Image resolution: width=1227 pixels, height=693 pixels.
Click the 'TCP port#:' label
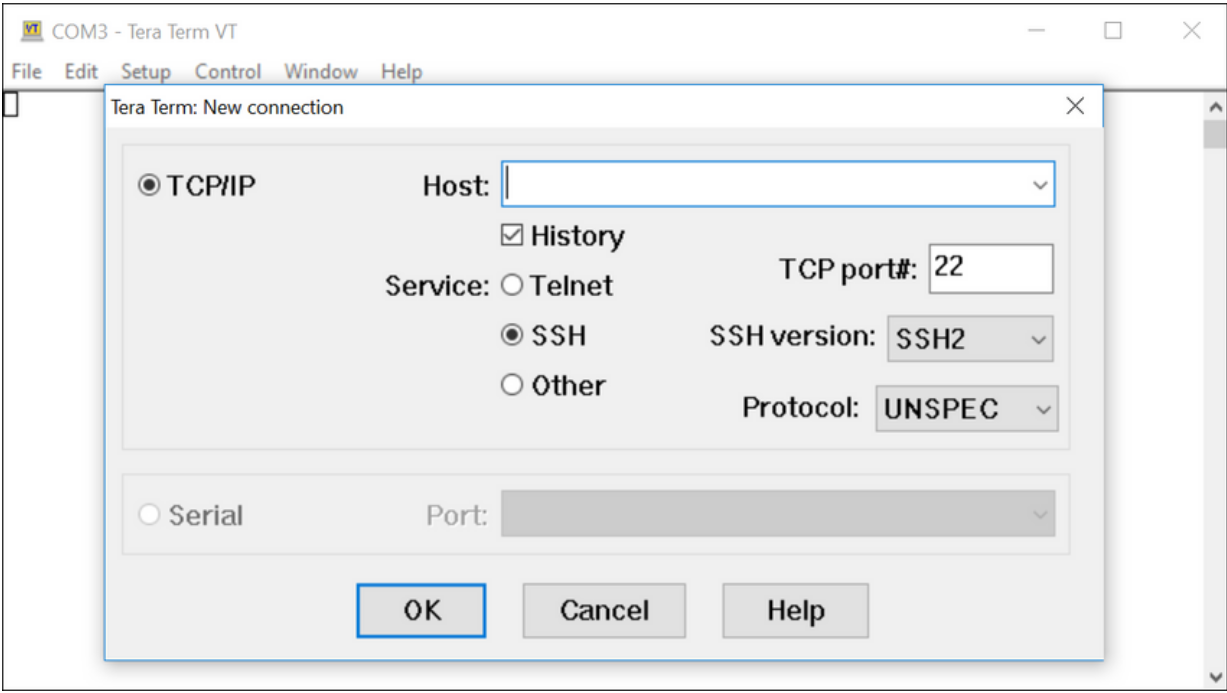point(848,268)
